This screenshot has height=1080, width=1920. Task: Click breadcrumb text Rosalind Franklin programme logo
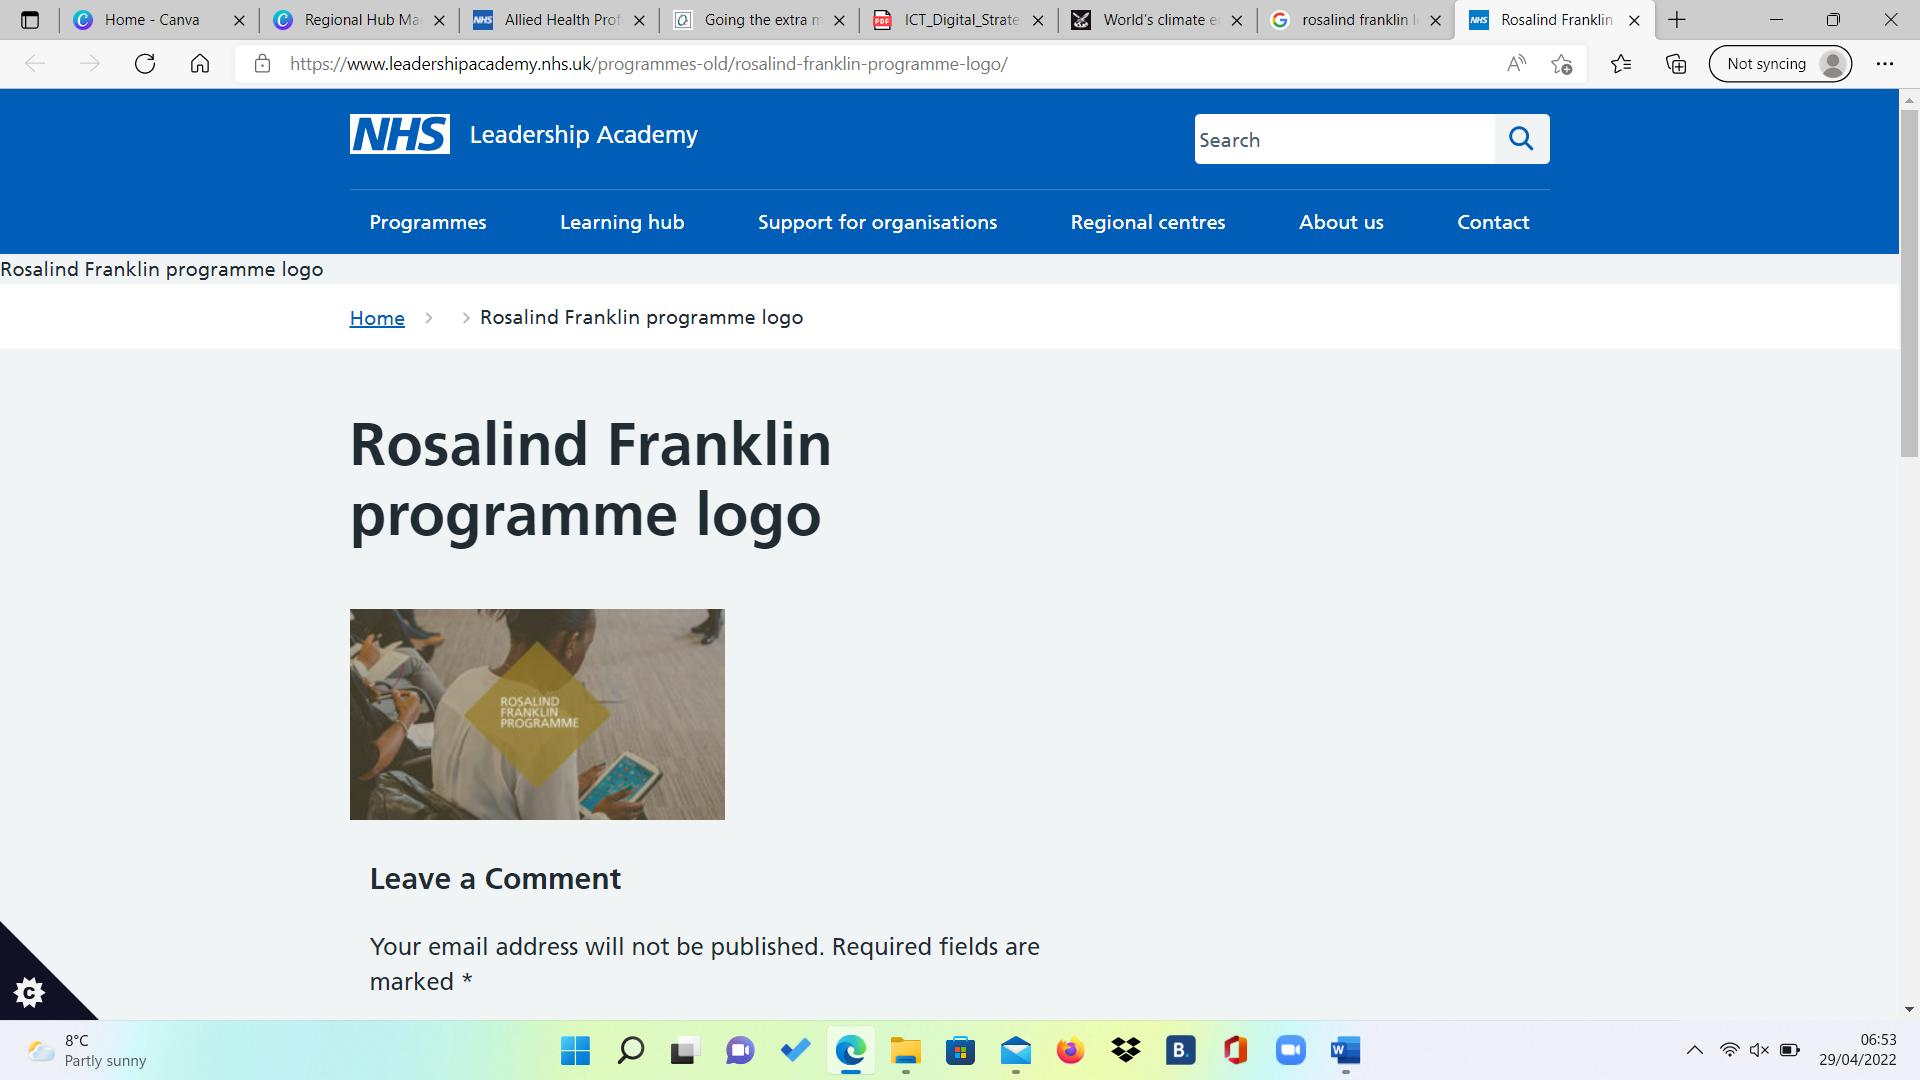click(x=642, y=317)
